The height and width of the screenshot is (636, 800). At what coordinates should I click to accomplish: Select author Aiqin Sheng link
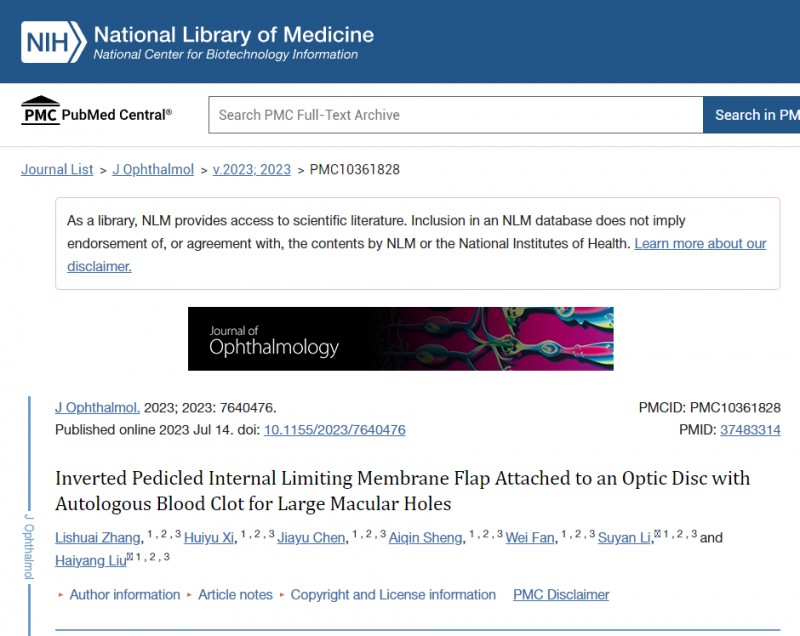[x=425, y=538]
